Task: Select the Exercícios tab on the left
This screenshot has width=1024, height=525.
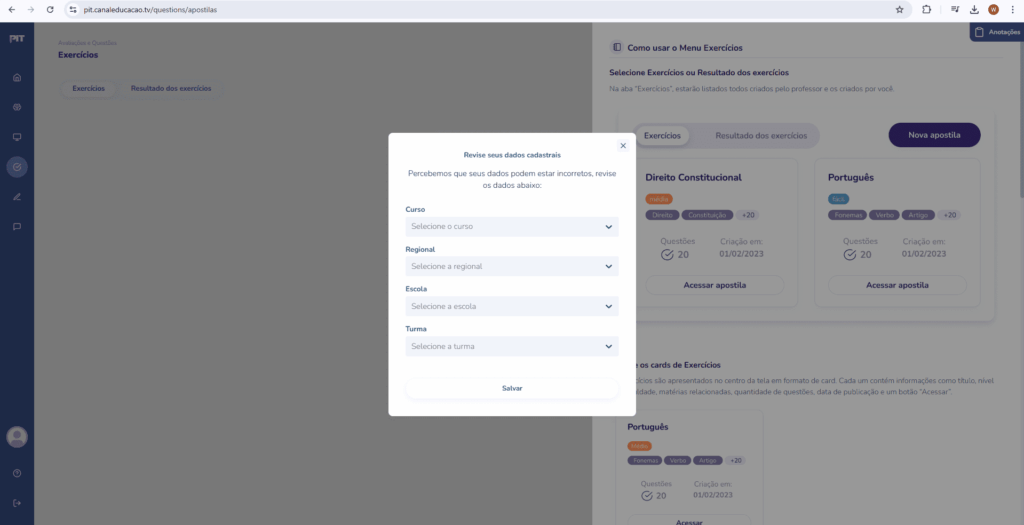Action: click(88, 89)
